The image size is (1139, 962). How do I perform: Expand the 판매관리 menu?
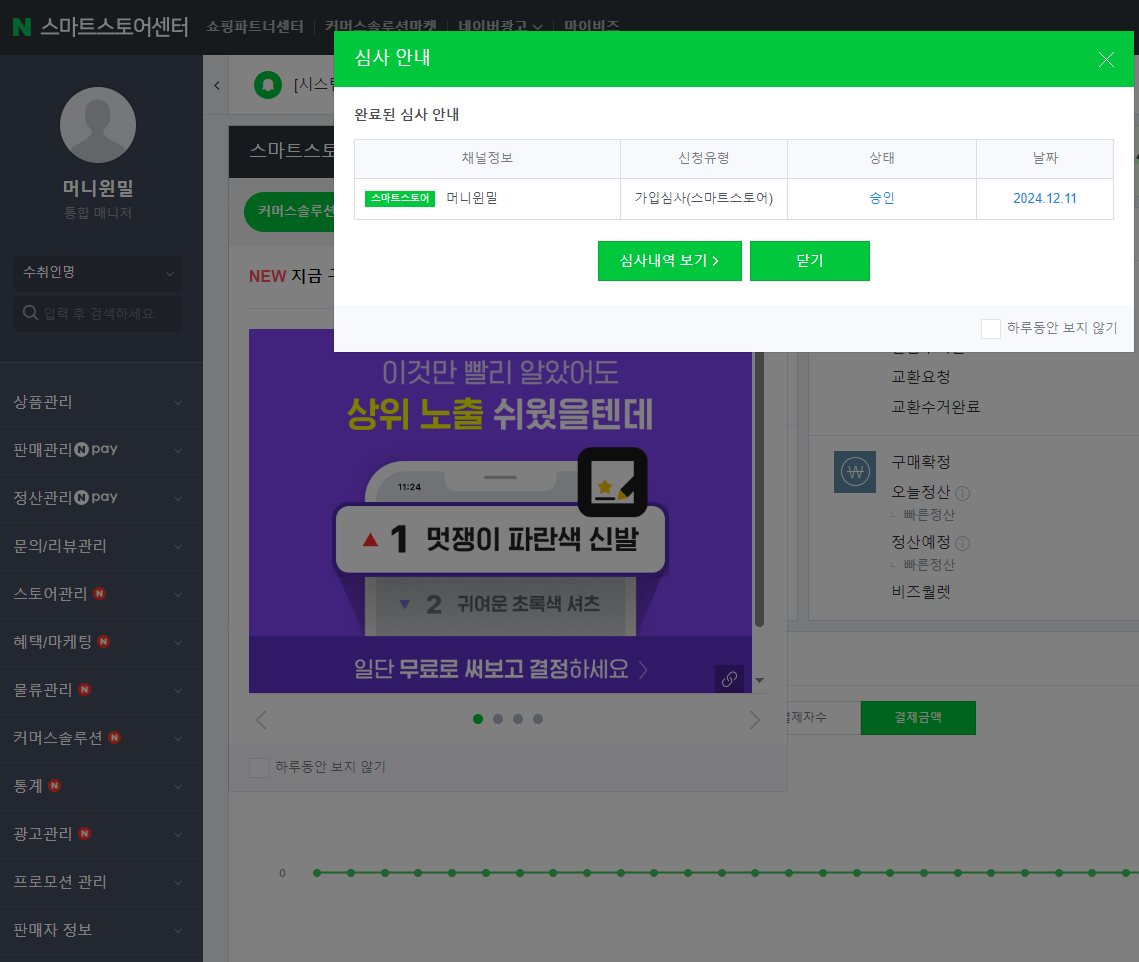click(101, 450)
